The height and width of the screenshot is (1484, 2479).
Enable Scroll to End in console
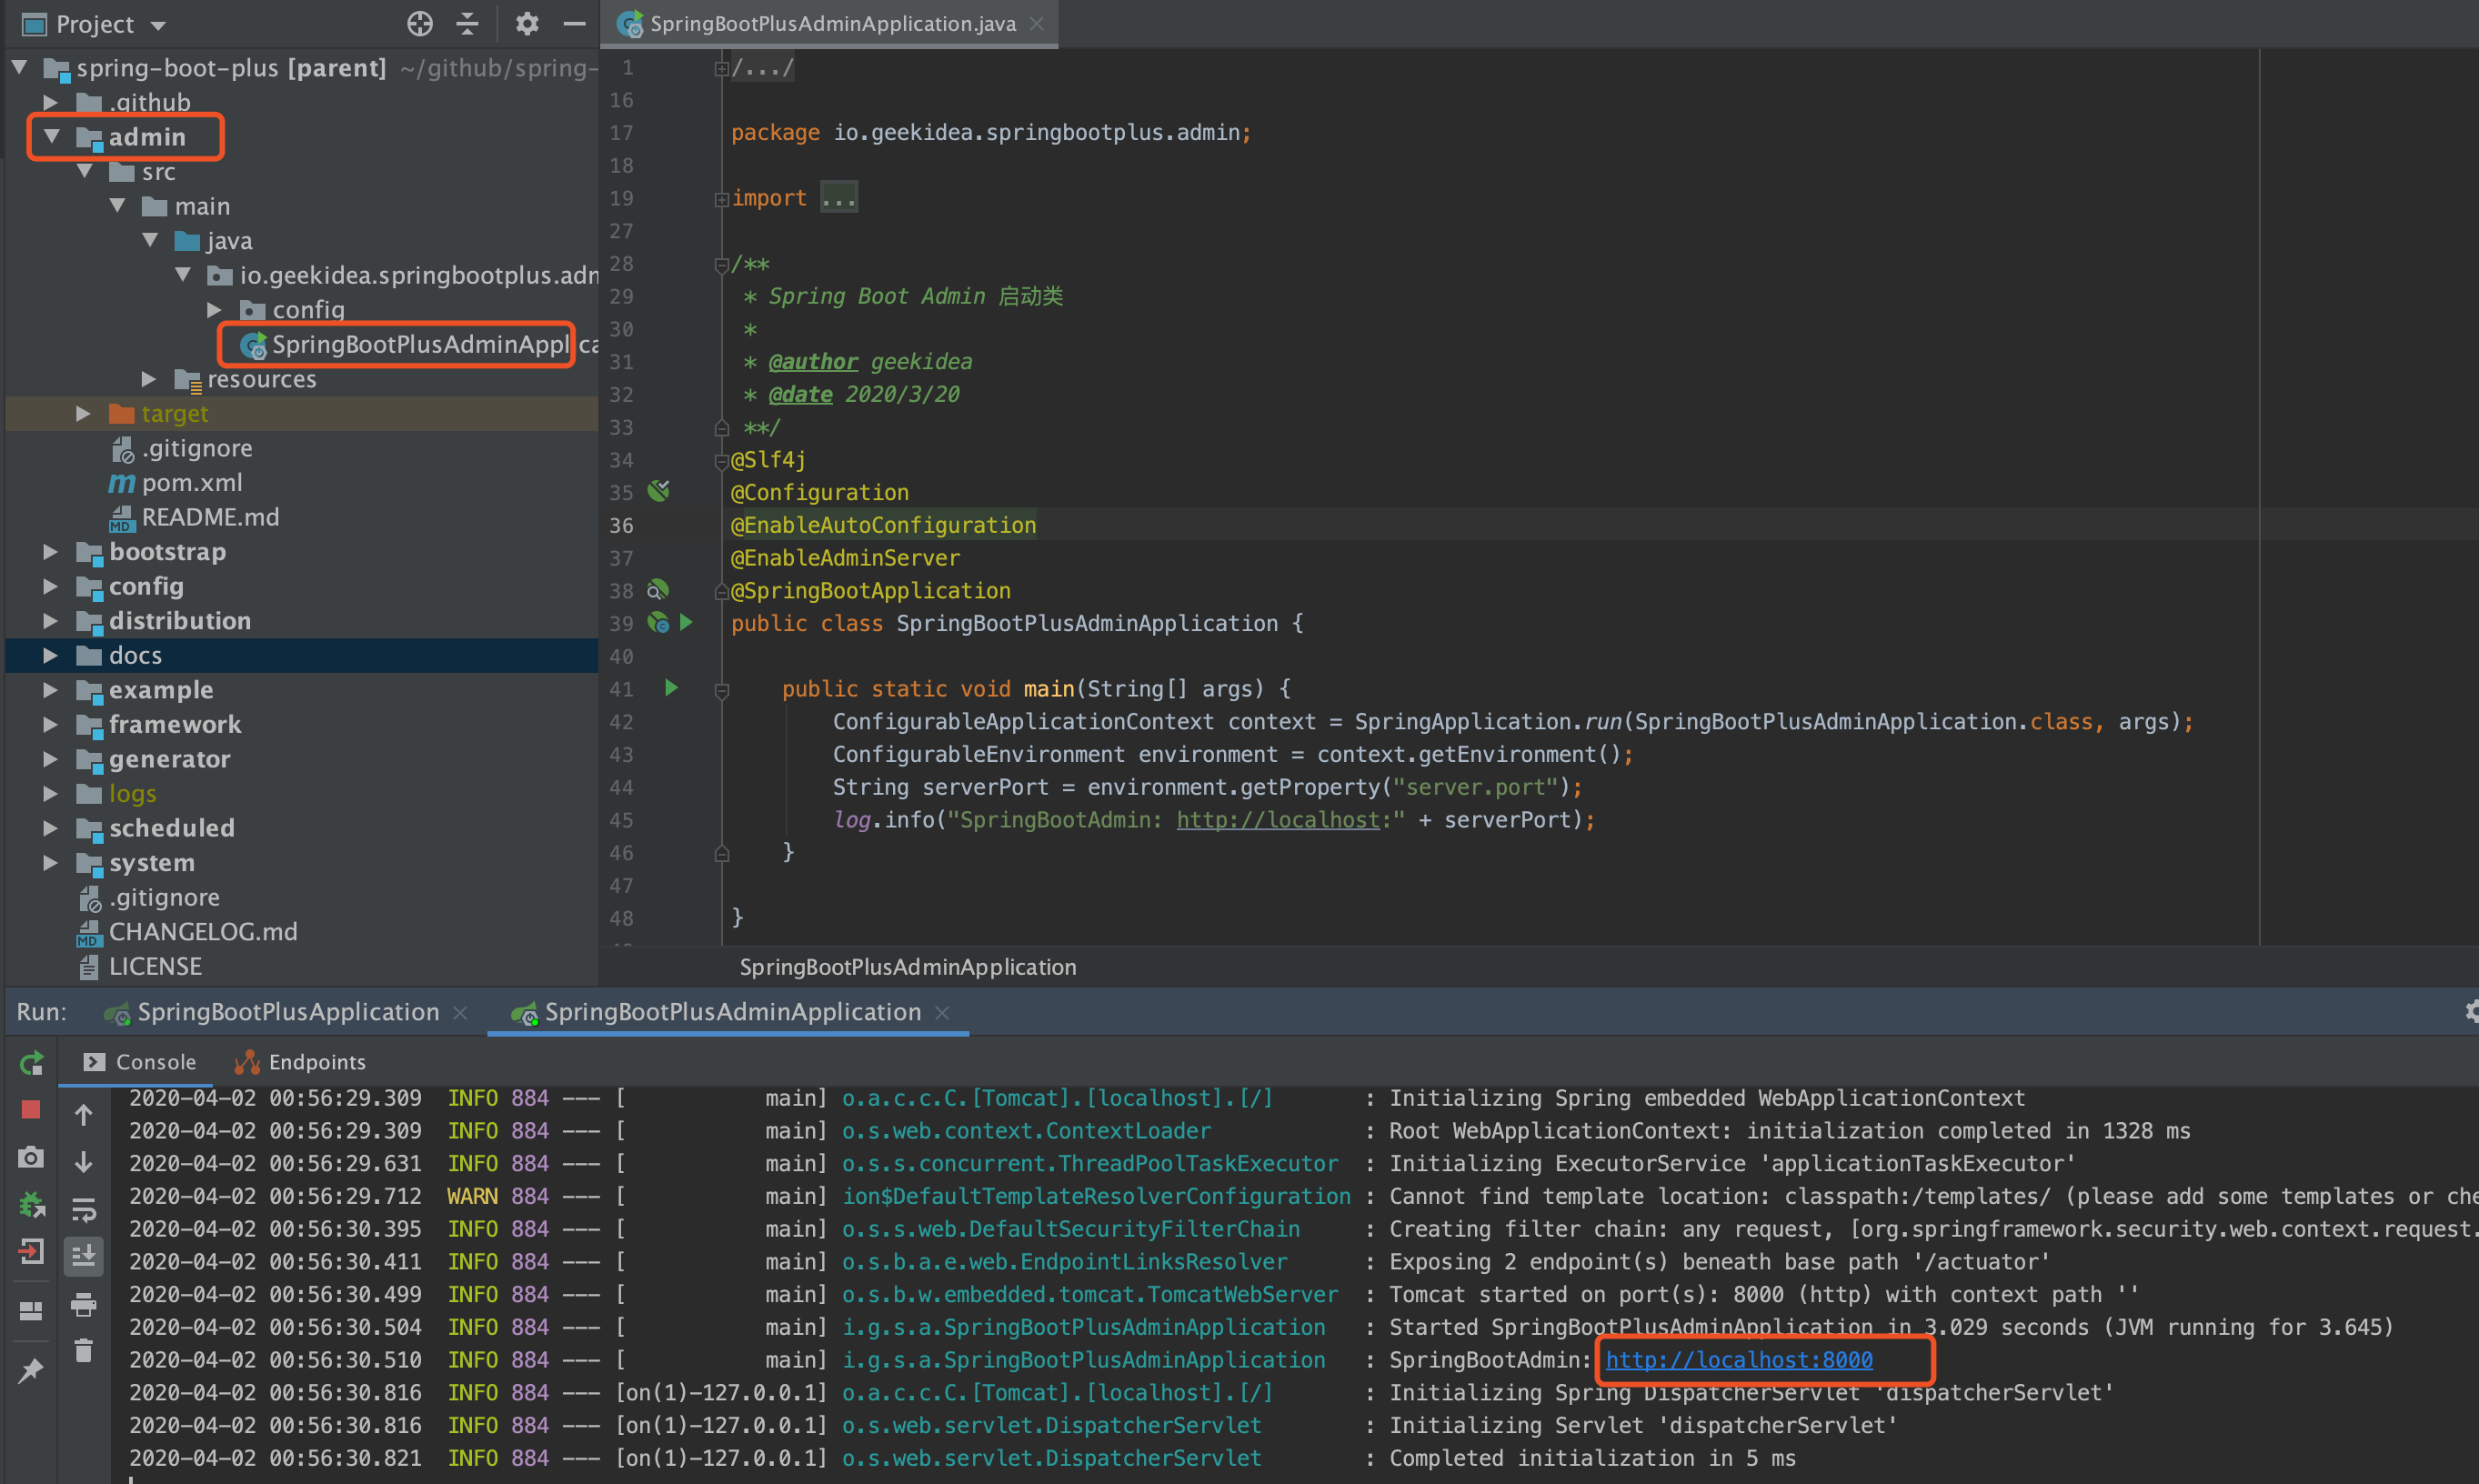pyautogui.click(x=84, y=1257)
